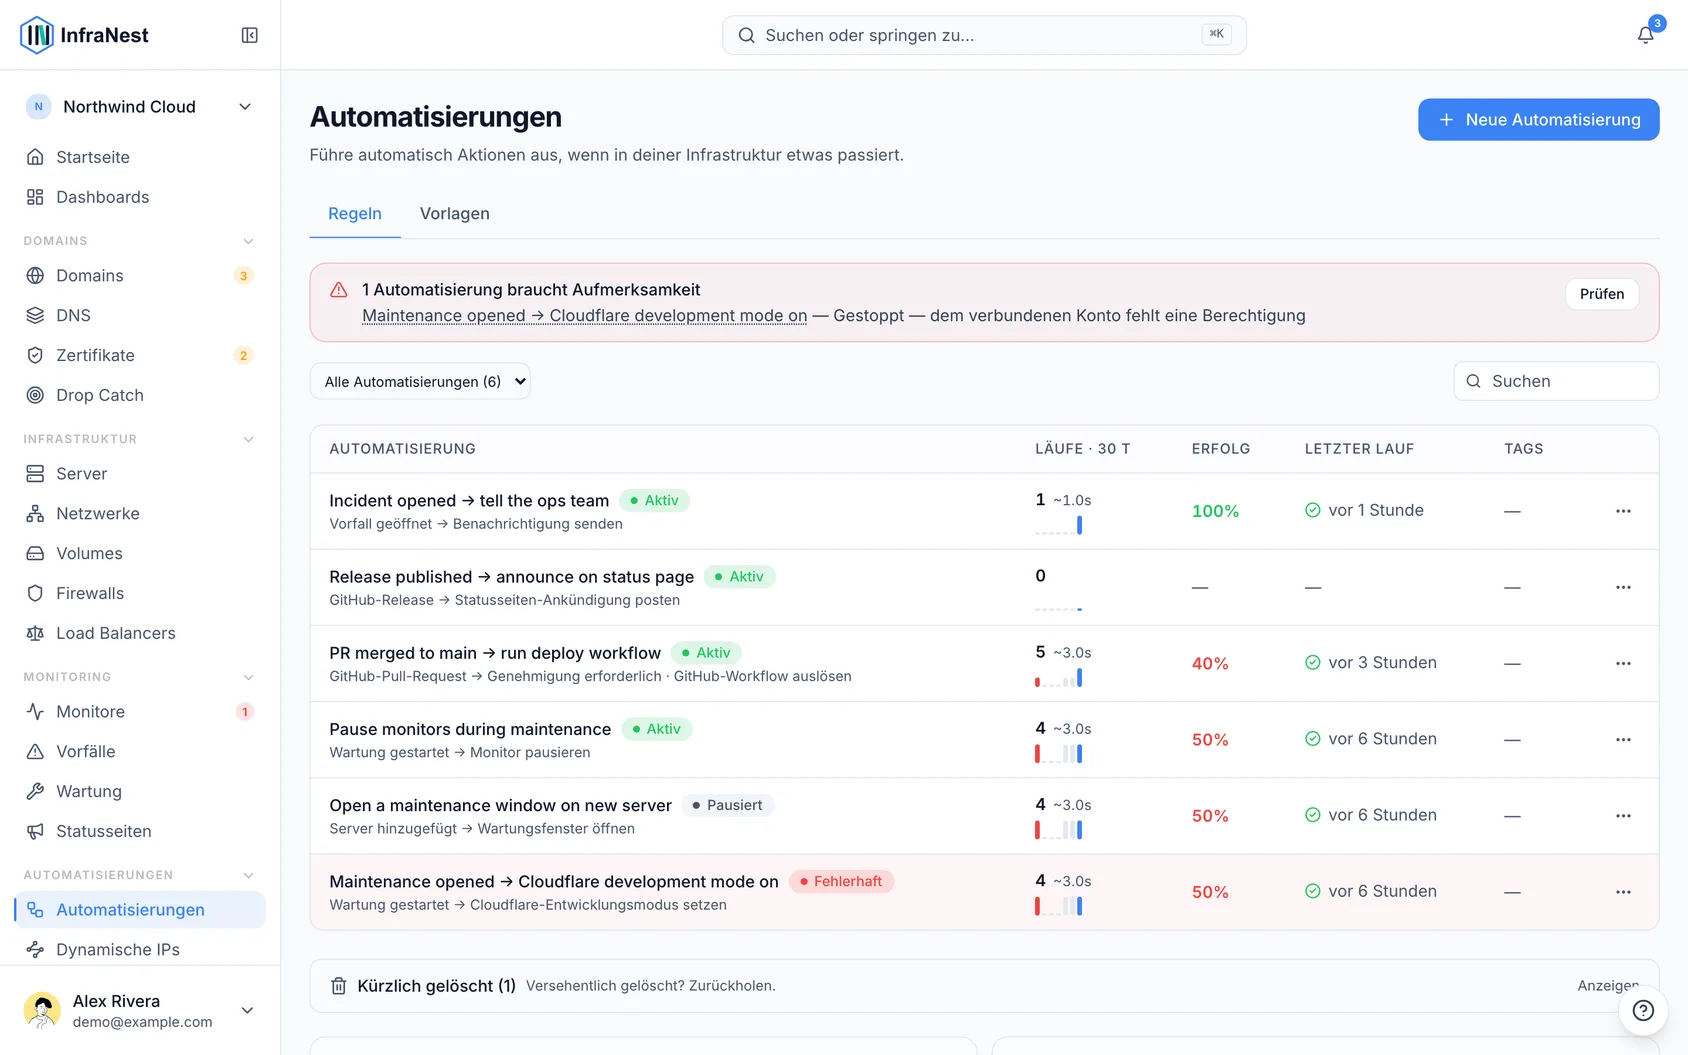Image resolution: width=1688 pixels, height=1055 pixels.
Task: Collapse the INFRASTRUKTUR sidebar section
Action: [249, 439]
